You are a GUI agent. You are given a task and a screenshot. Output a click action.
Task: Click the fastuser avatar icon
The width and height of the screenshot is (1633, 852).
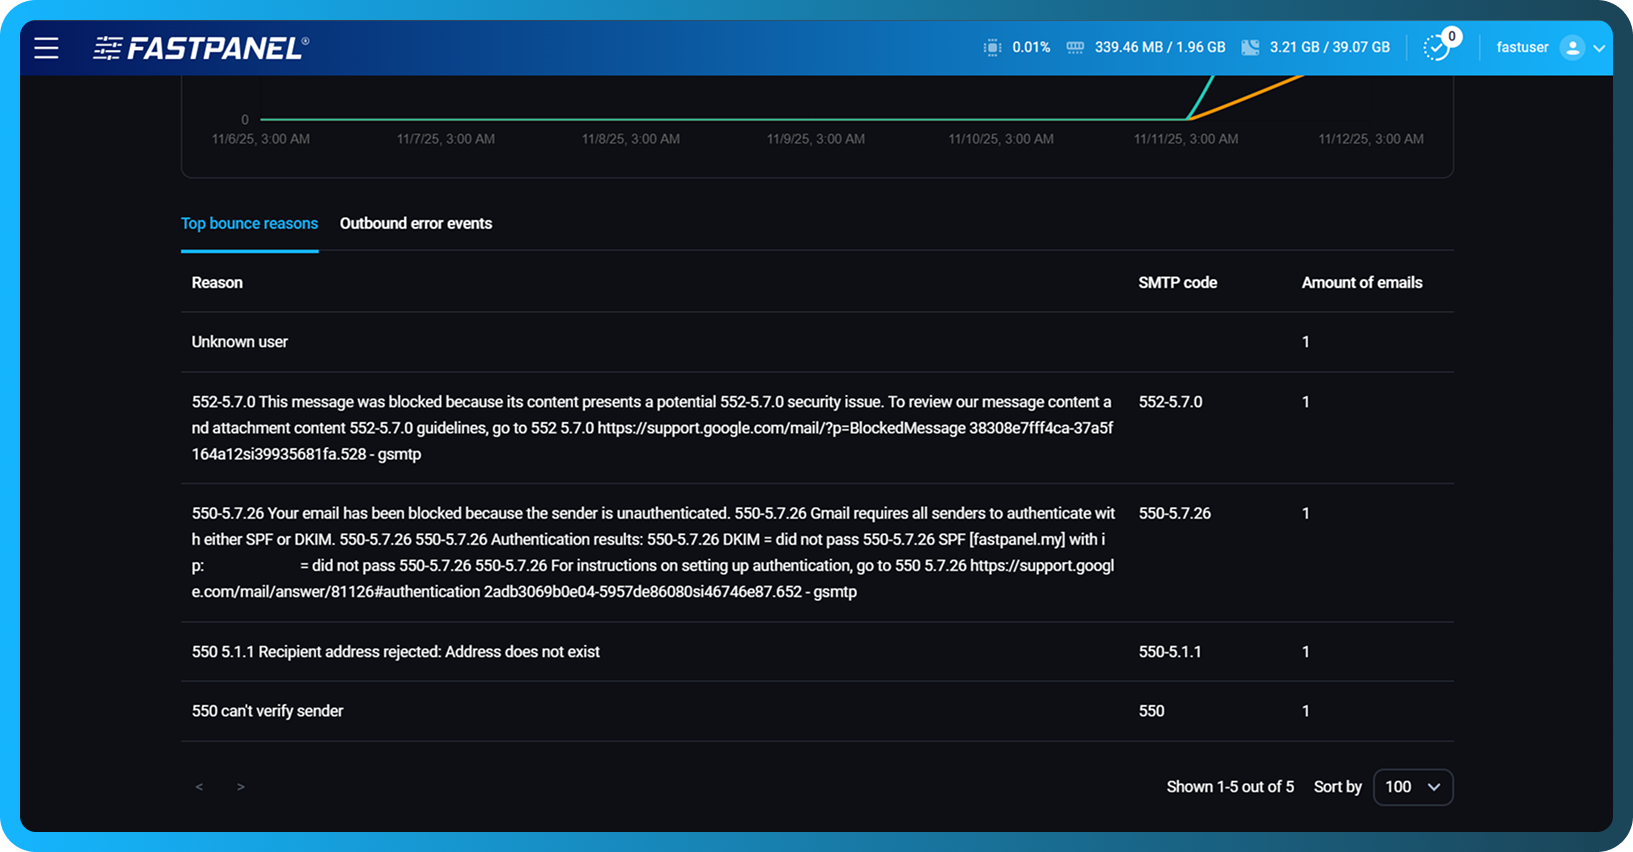point(1572,47)
